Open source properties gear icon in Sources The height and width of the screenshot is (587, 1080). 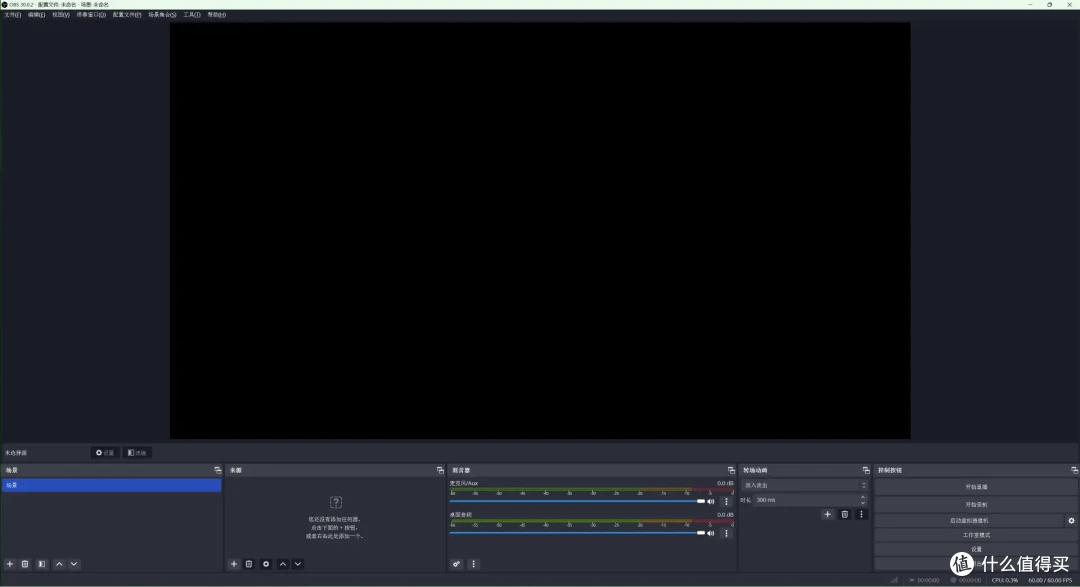pos(266,564)
